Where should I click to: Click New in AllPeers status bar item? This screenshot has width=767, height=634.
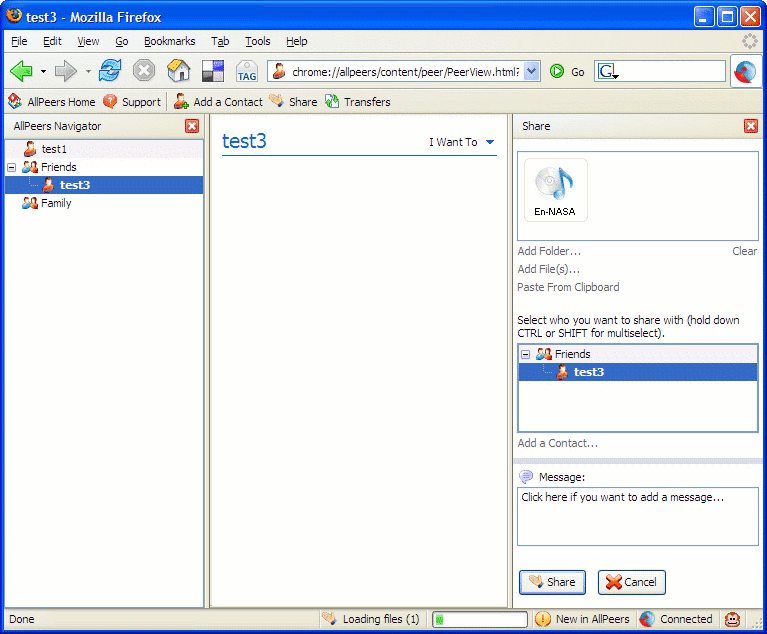(582, 619)
